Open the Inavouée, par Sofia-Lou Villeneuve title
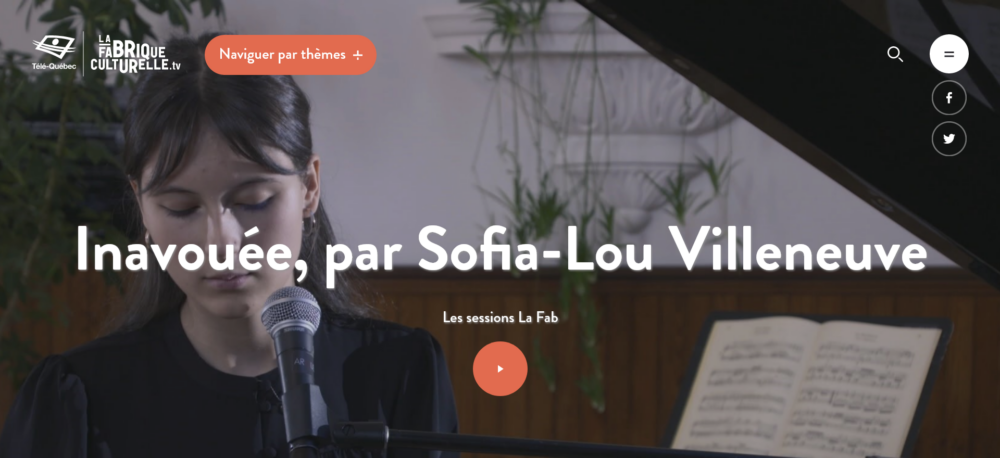The width and height of the screenshot is (1000, 458). [501, 249]
